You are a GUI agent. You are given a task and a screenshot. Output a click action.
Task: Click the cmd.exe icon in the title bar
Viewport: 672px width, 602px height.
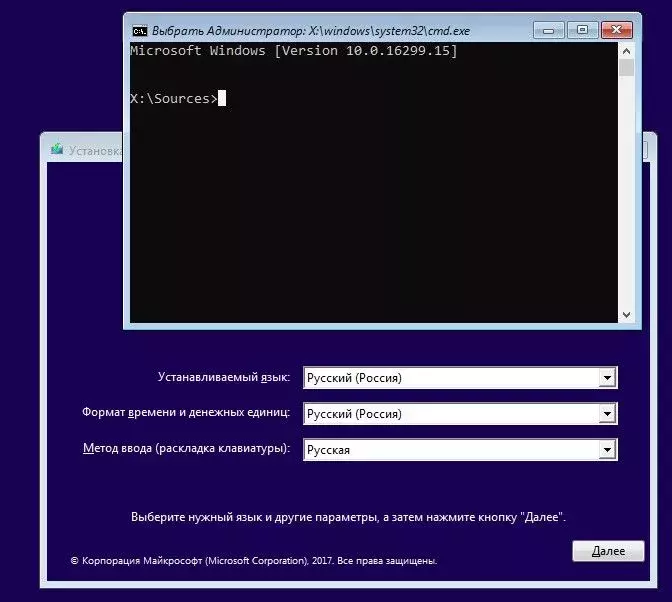click(x=140, y=31)
